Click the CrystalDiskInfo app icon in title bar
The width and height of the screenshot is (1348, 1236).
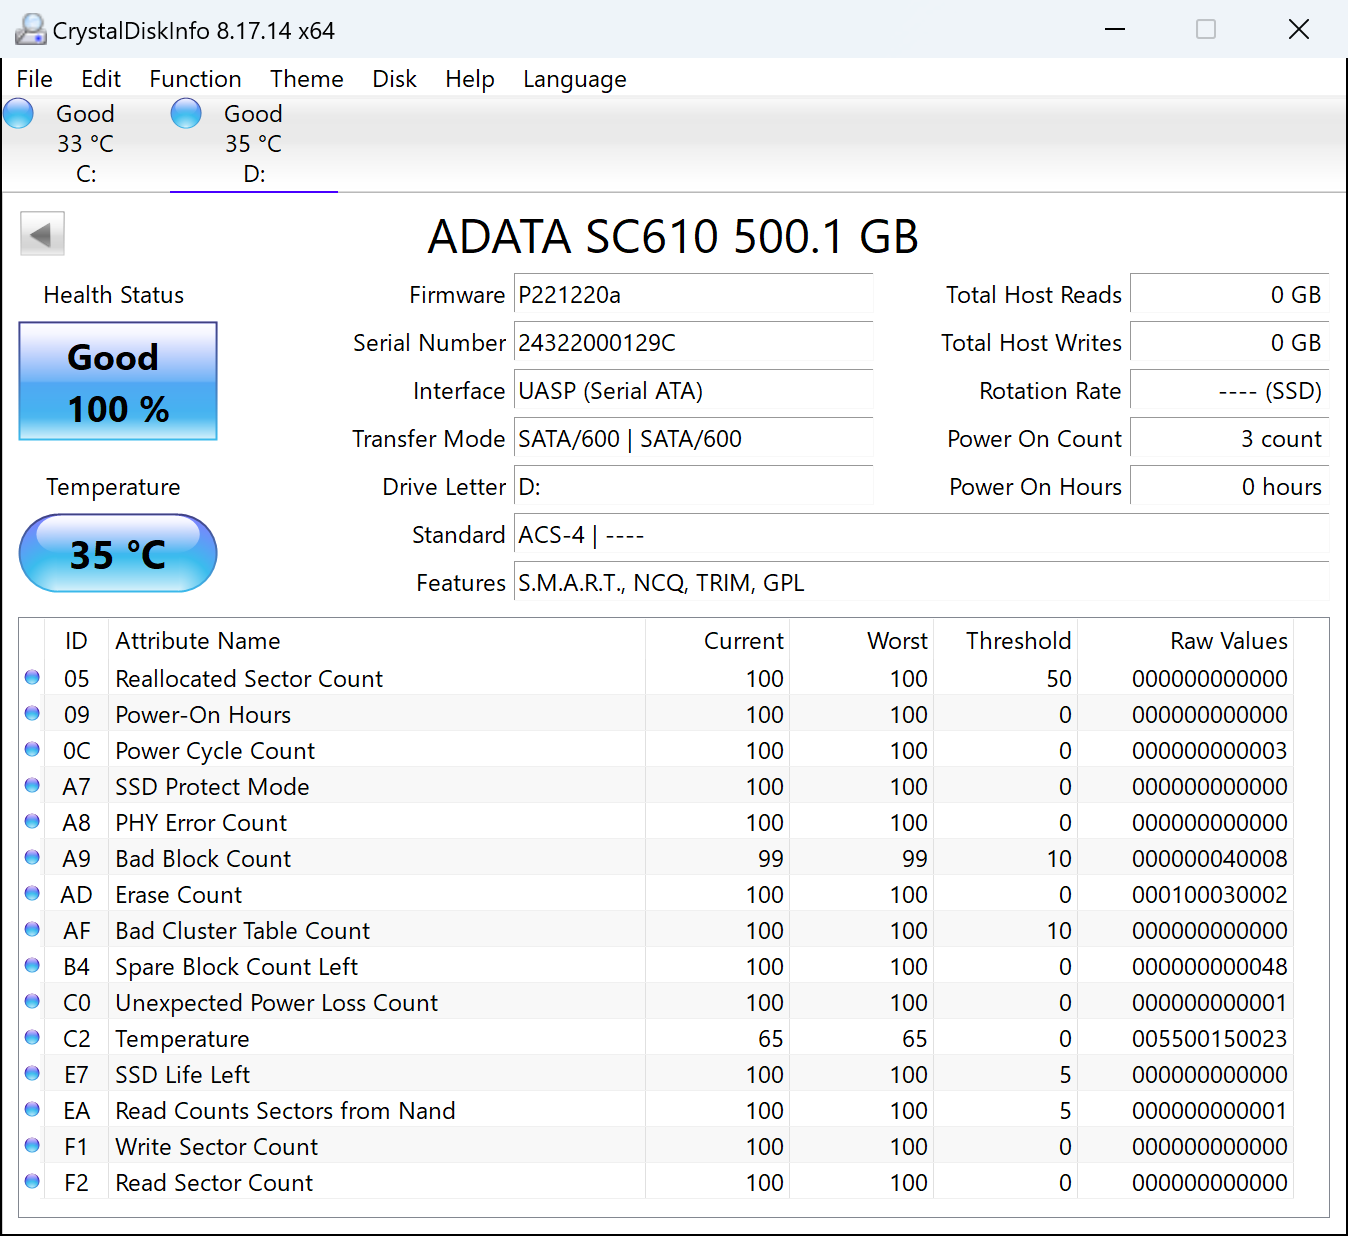tap(30, 30)
